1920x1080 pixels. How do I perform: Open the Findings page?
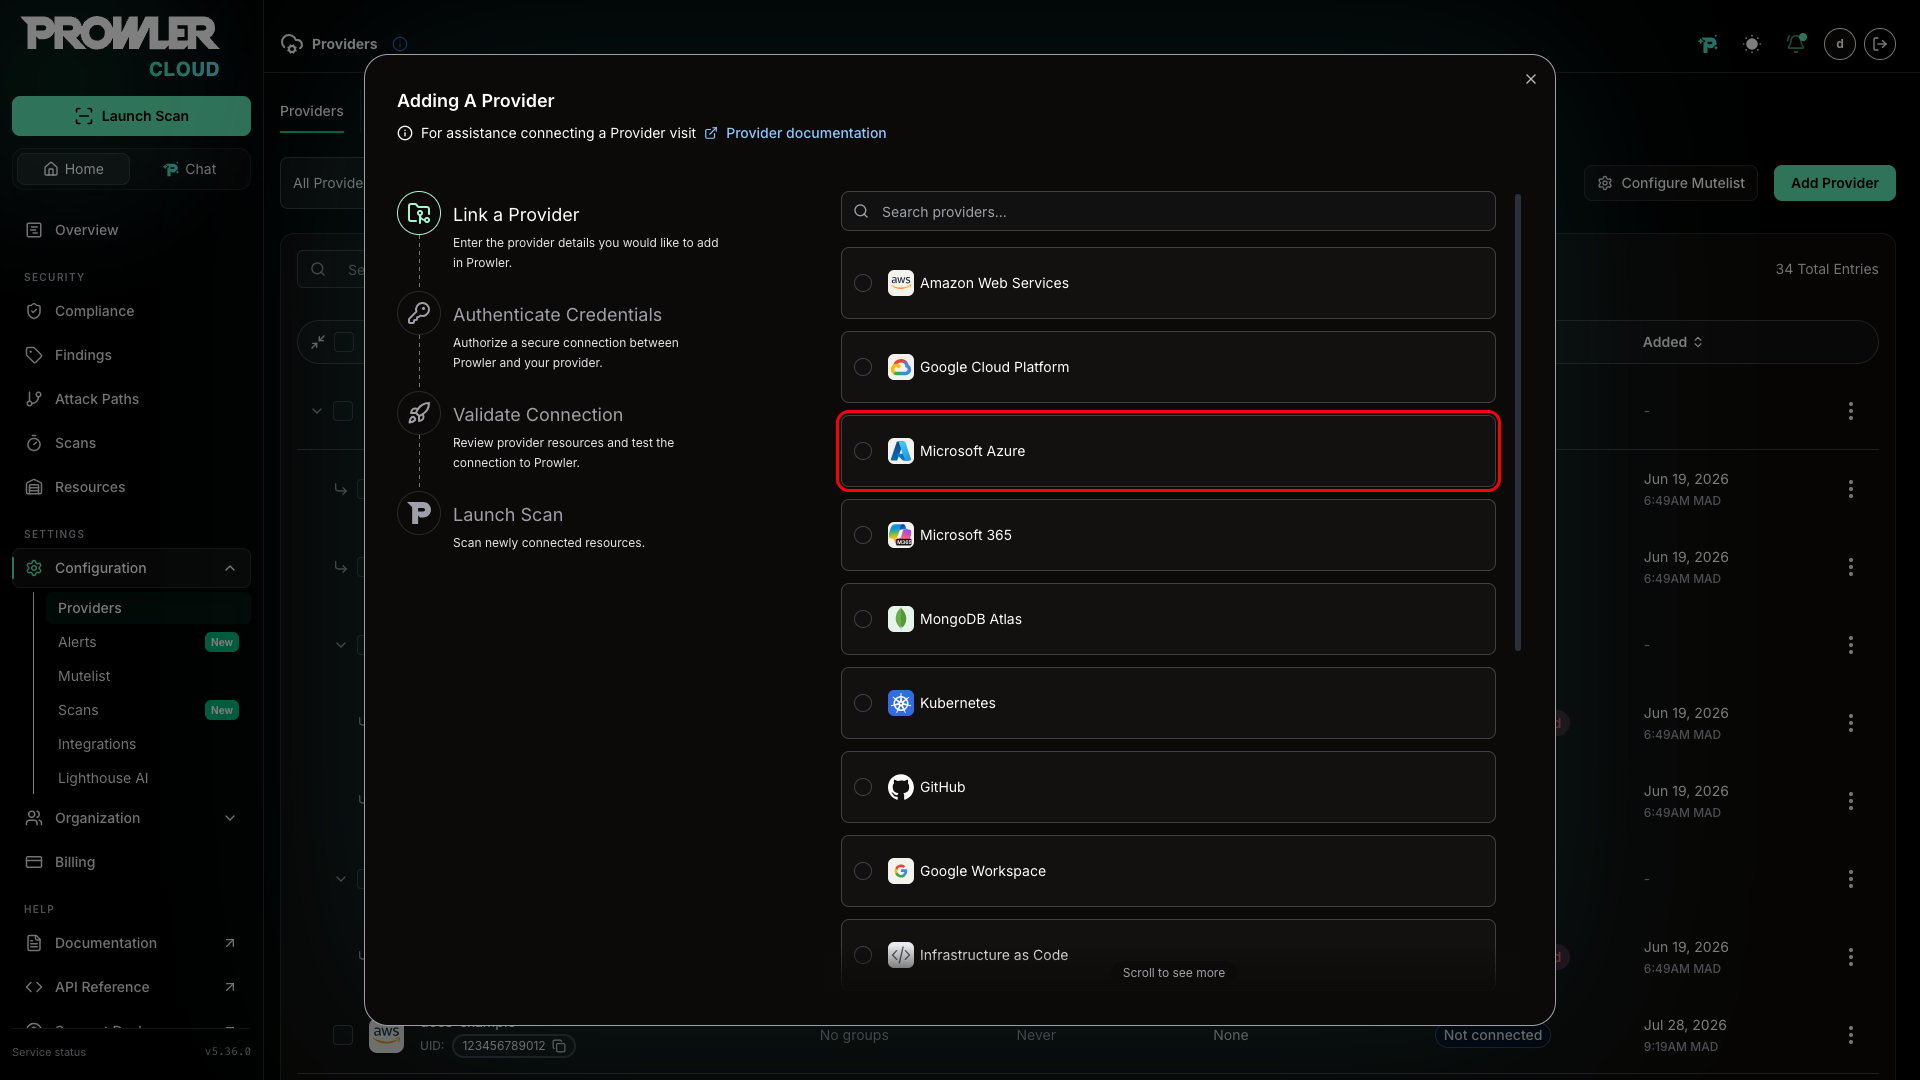click(x=83, y=355)
